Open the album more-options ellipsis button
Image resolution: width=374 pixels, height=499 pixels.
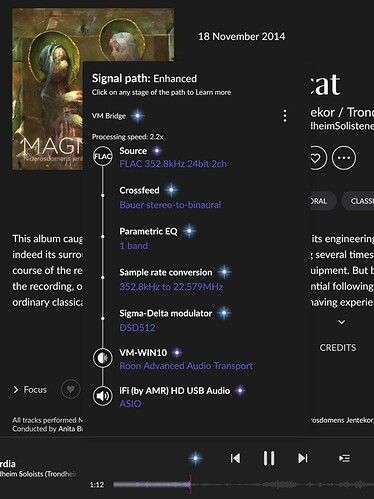344,158
